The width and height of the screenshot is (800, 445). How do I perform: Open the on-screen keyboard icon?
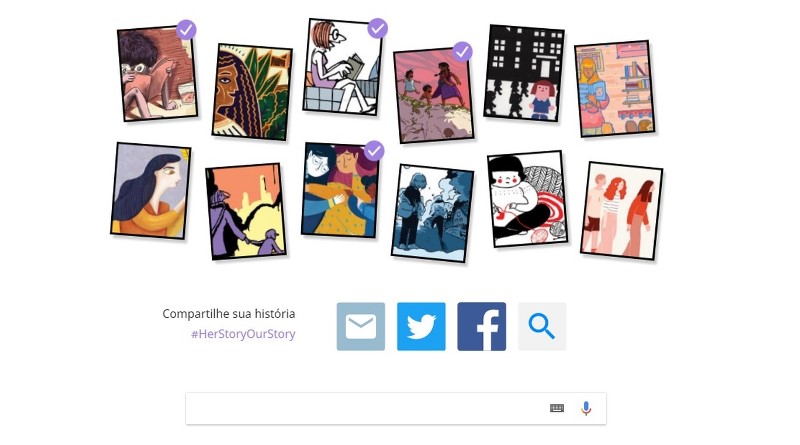pos(557,408)
